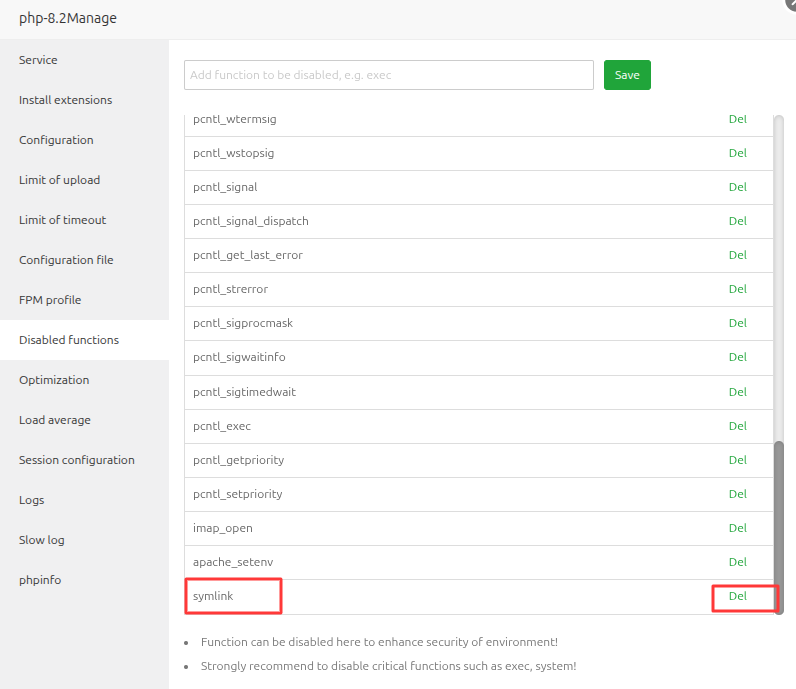Image resolution: width=796 pixels, height=689 pixels.
Task: Click the function name input field
Action: tap(388, 75)
